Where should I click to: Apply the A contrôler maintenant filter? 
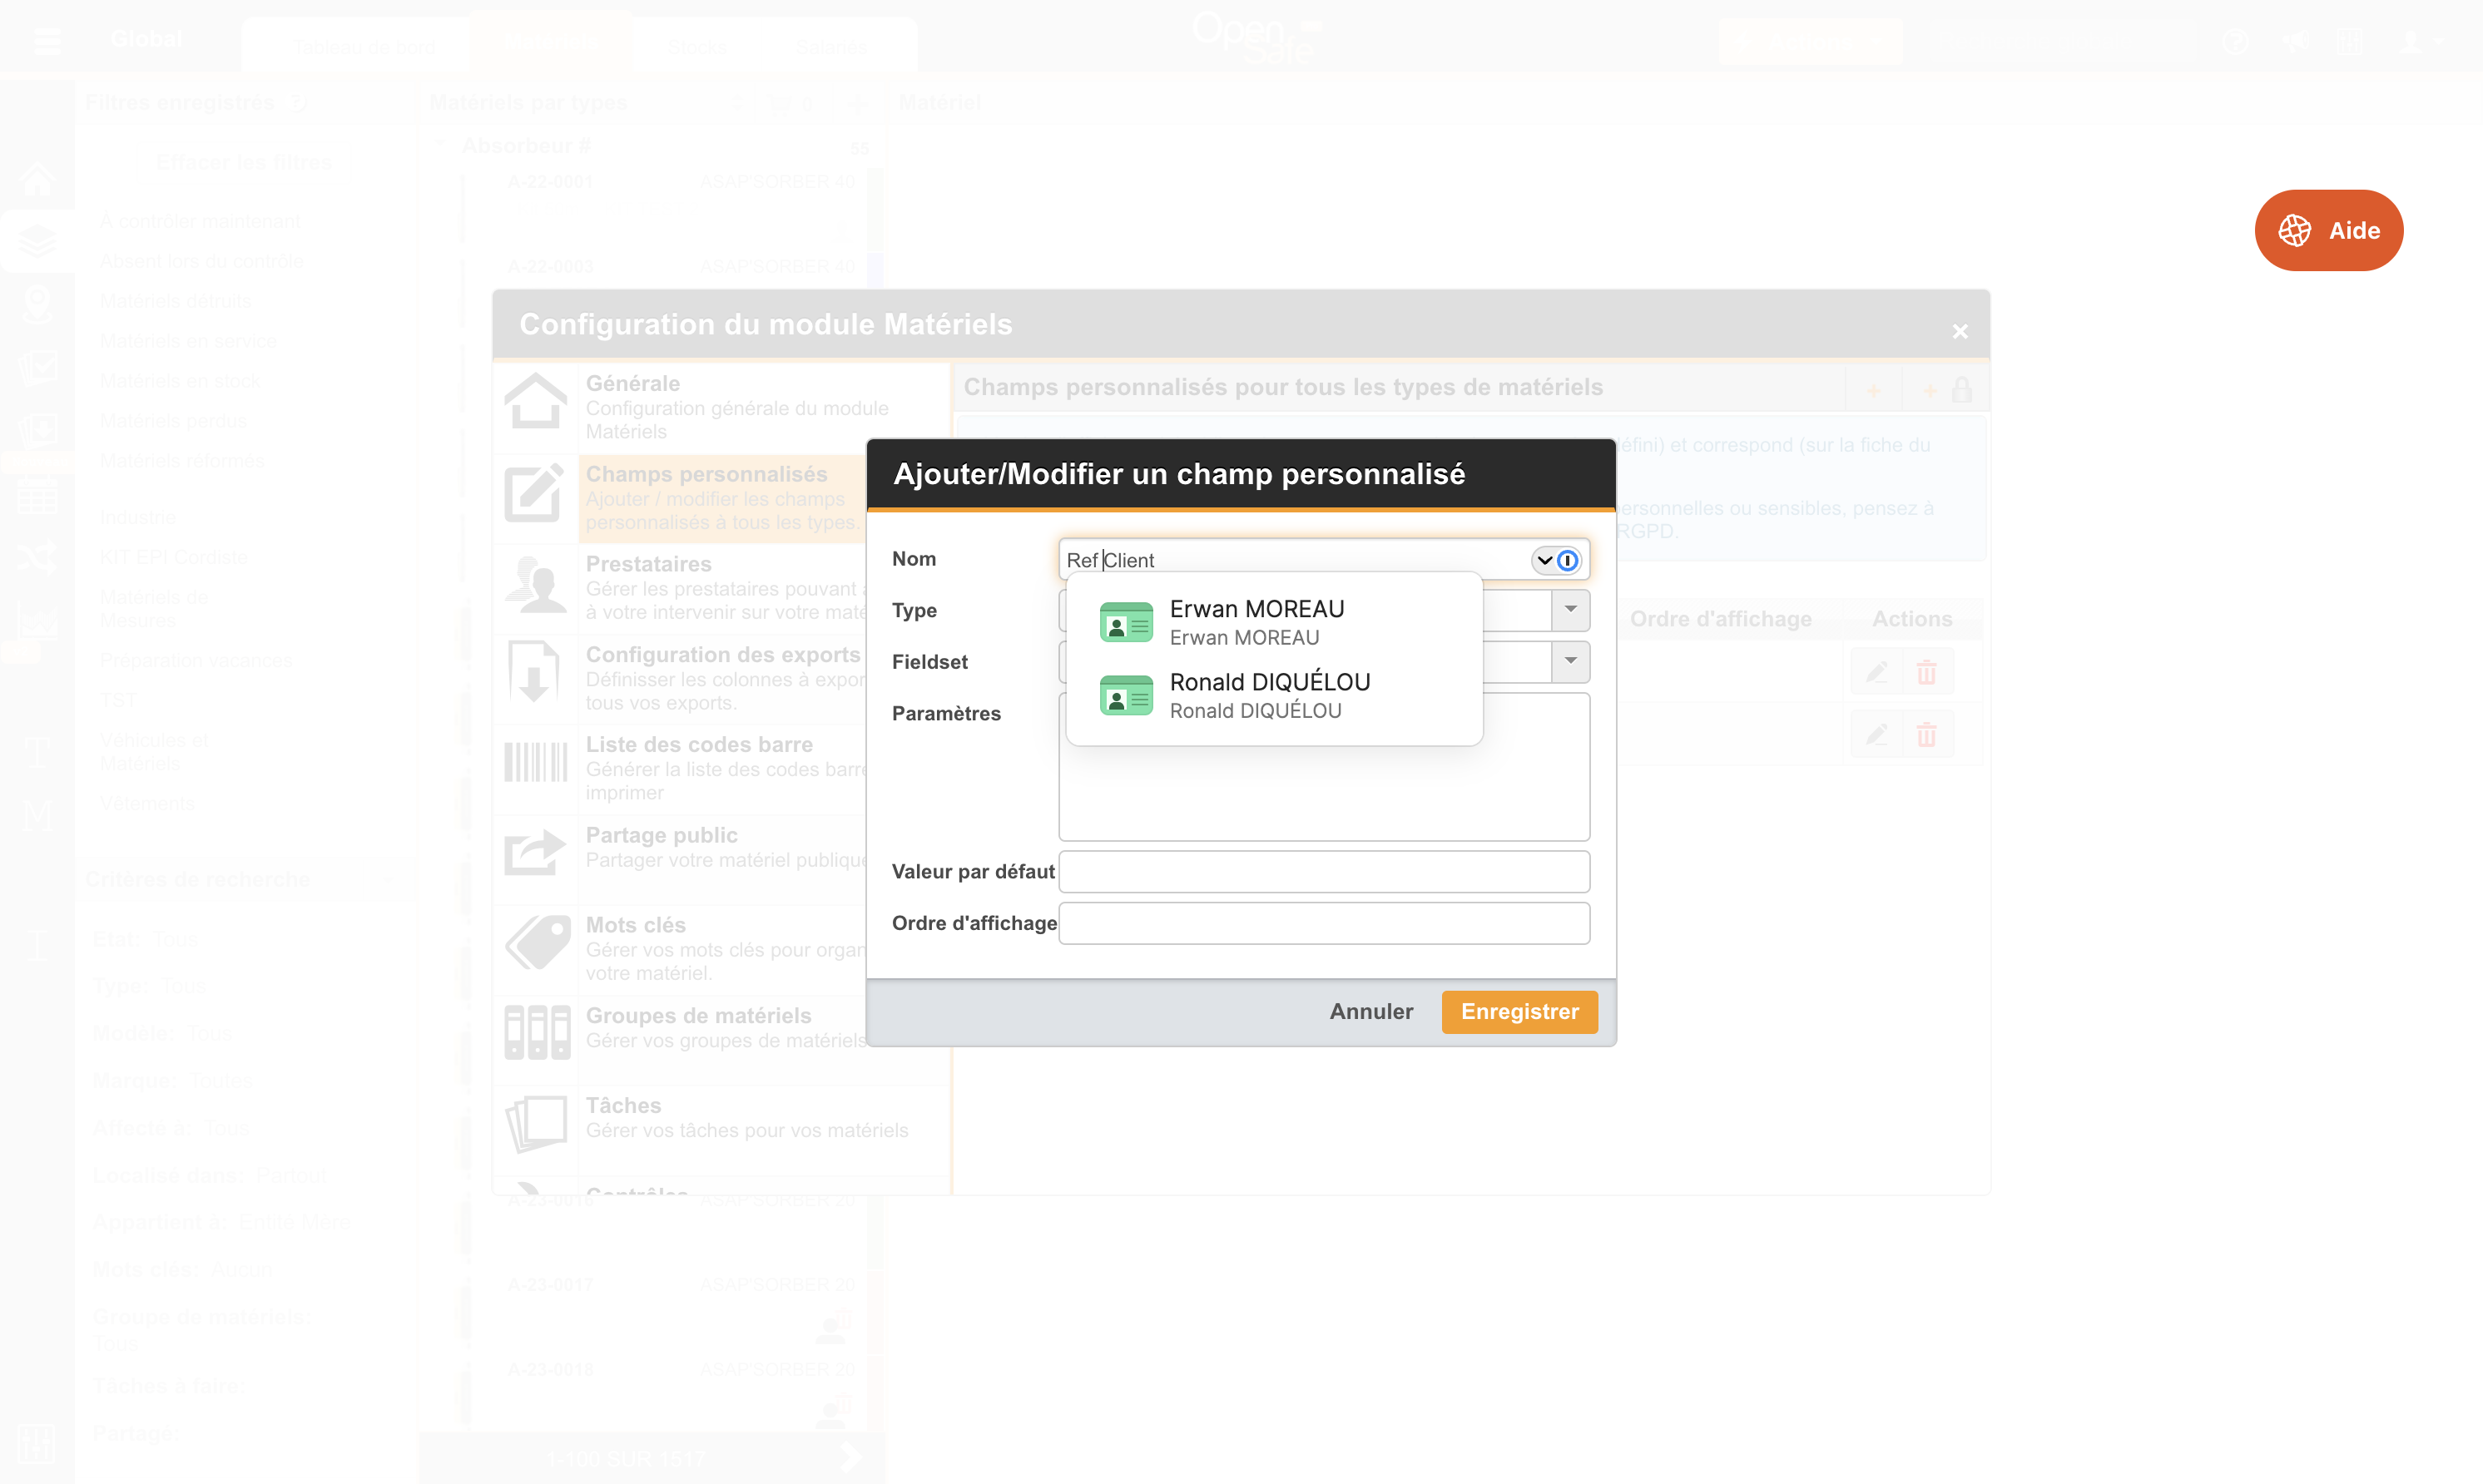pos(200,221)
